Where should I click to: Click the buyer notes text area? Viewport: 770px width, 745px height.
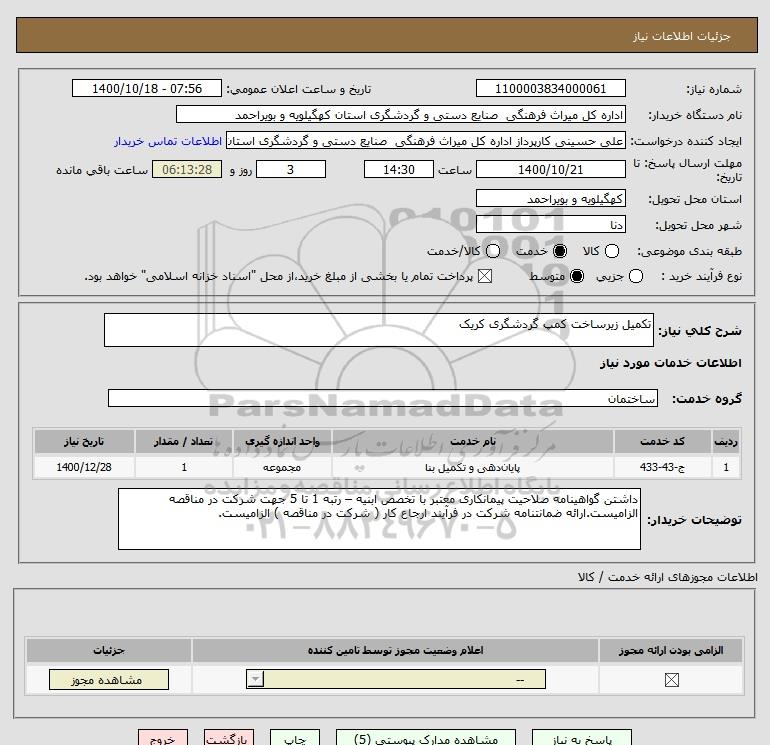[379, 519]
